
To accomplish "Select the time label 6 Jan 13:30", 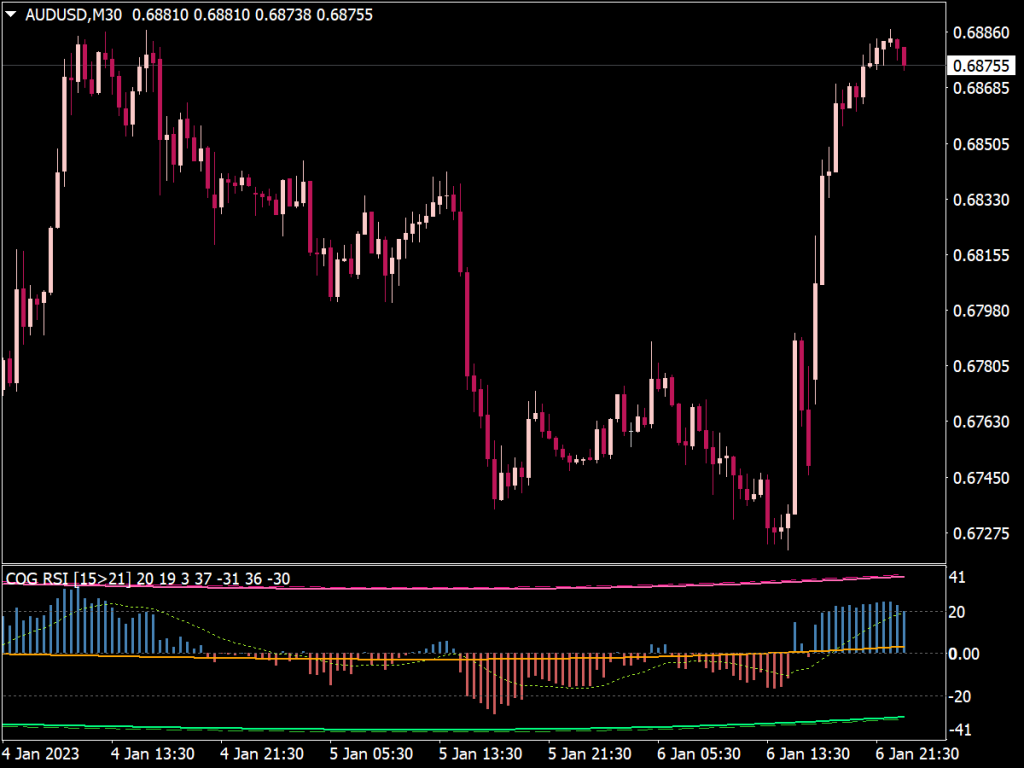I will (808, 754).
